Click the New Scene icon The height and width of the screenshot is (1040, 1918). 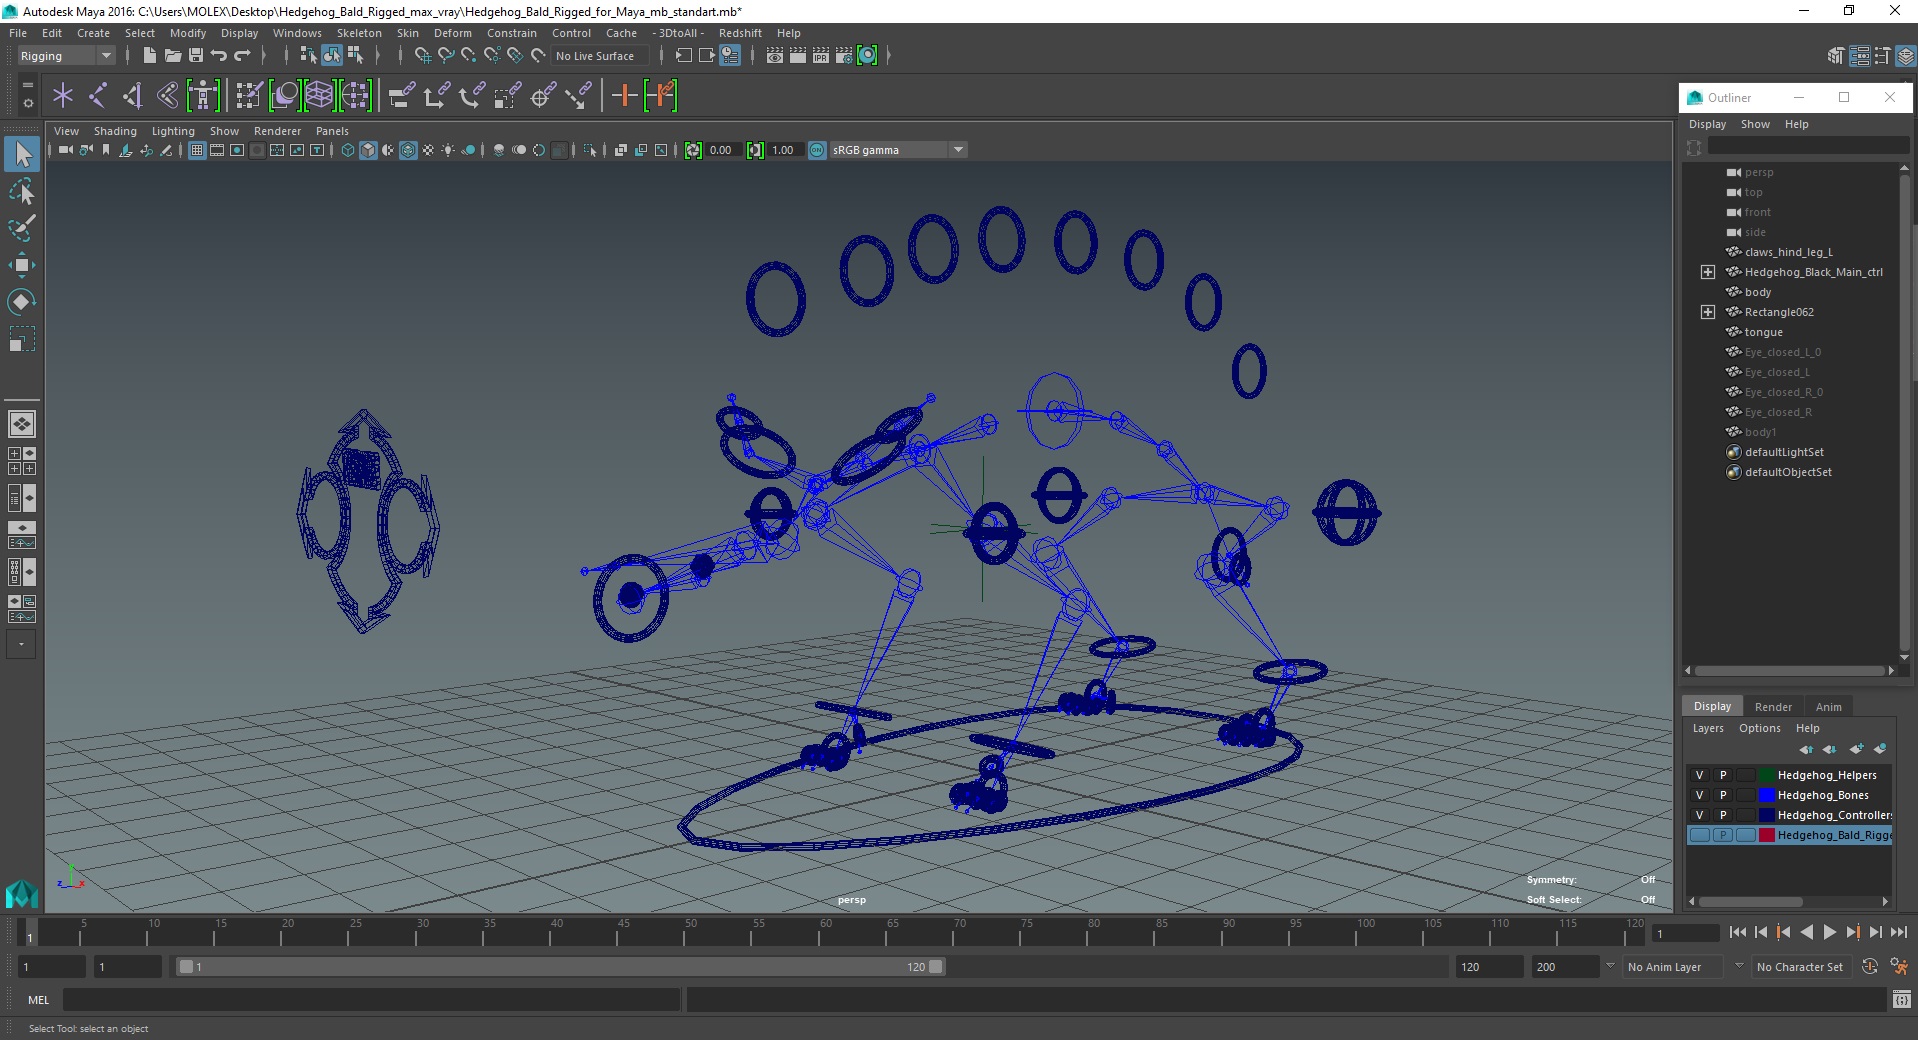149,56
